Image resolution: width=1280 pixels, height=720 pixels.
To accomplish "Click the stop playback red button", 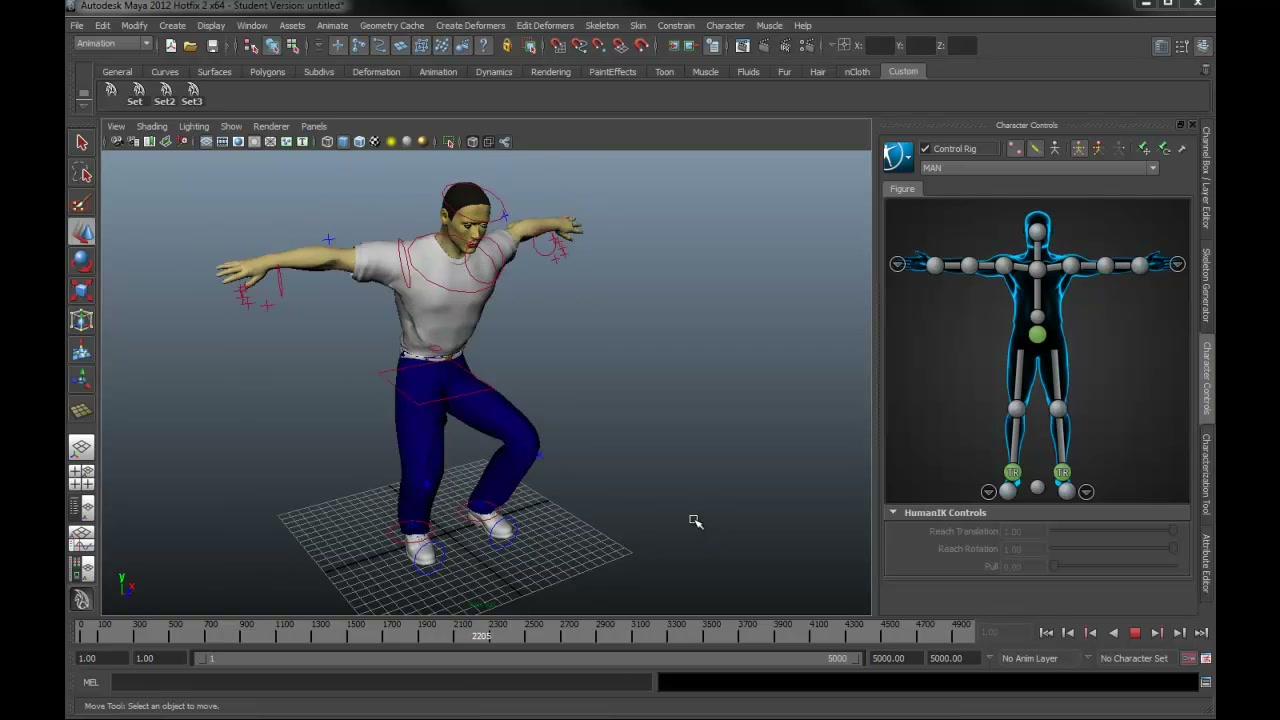I will tap(1135, 633).
